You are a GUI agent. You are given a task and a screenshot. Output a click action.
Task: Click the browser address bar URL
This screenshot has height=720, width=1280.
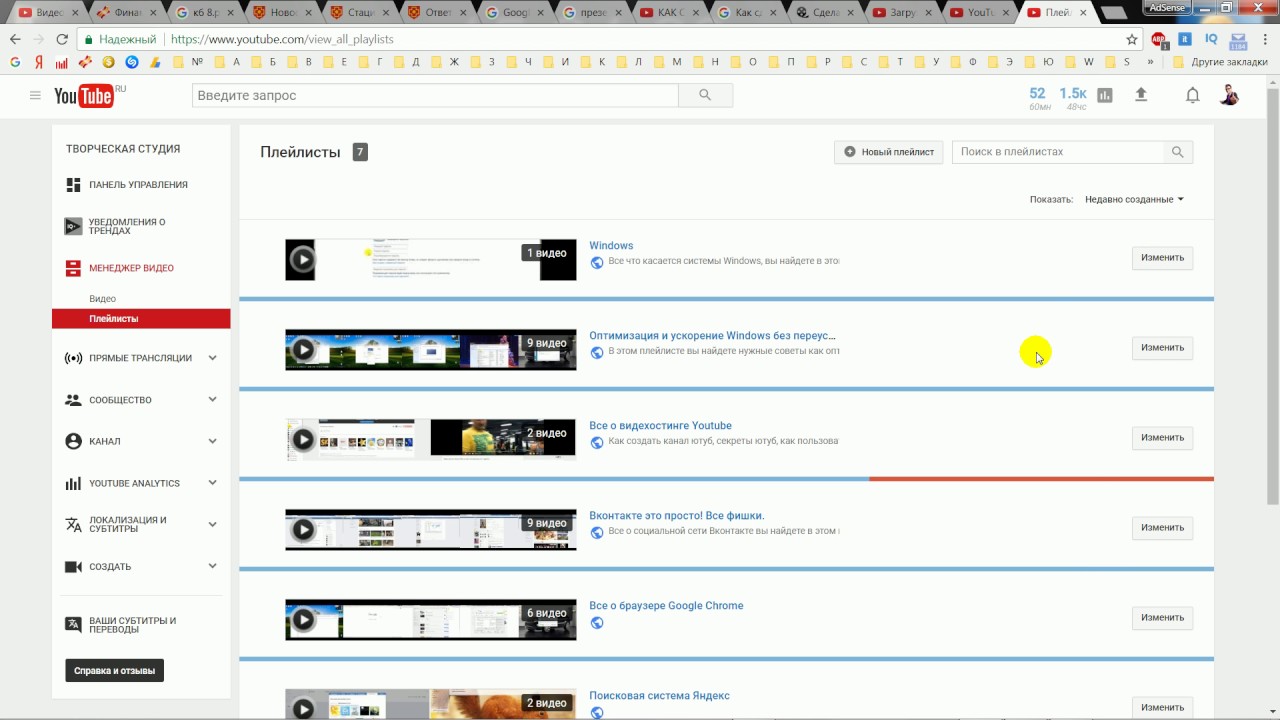pyautogui.click(x=282, y=39)
